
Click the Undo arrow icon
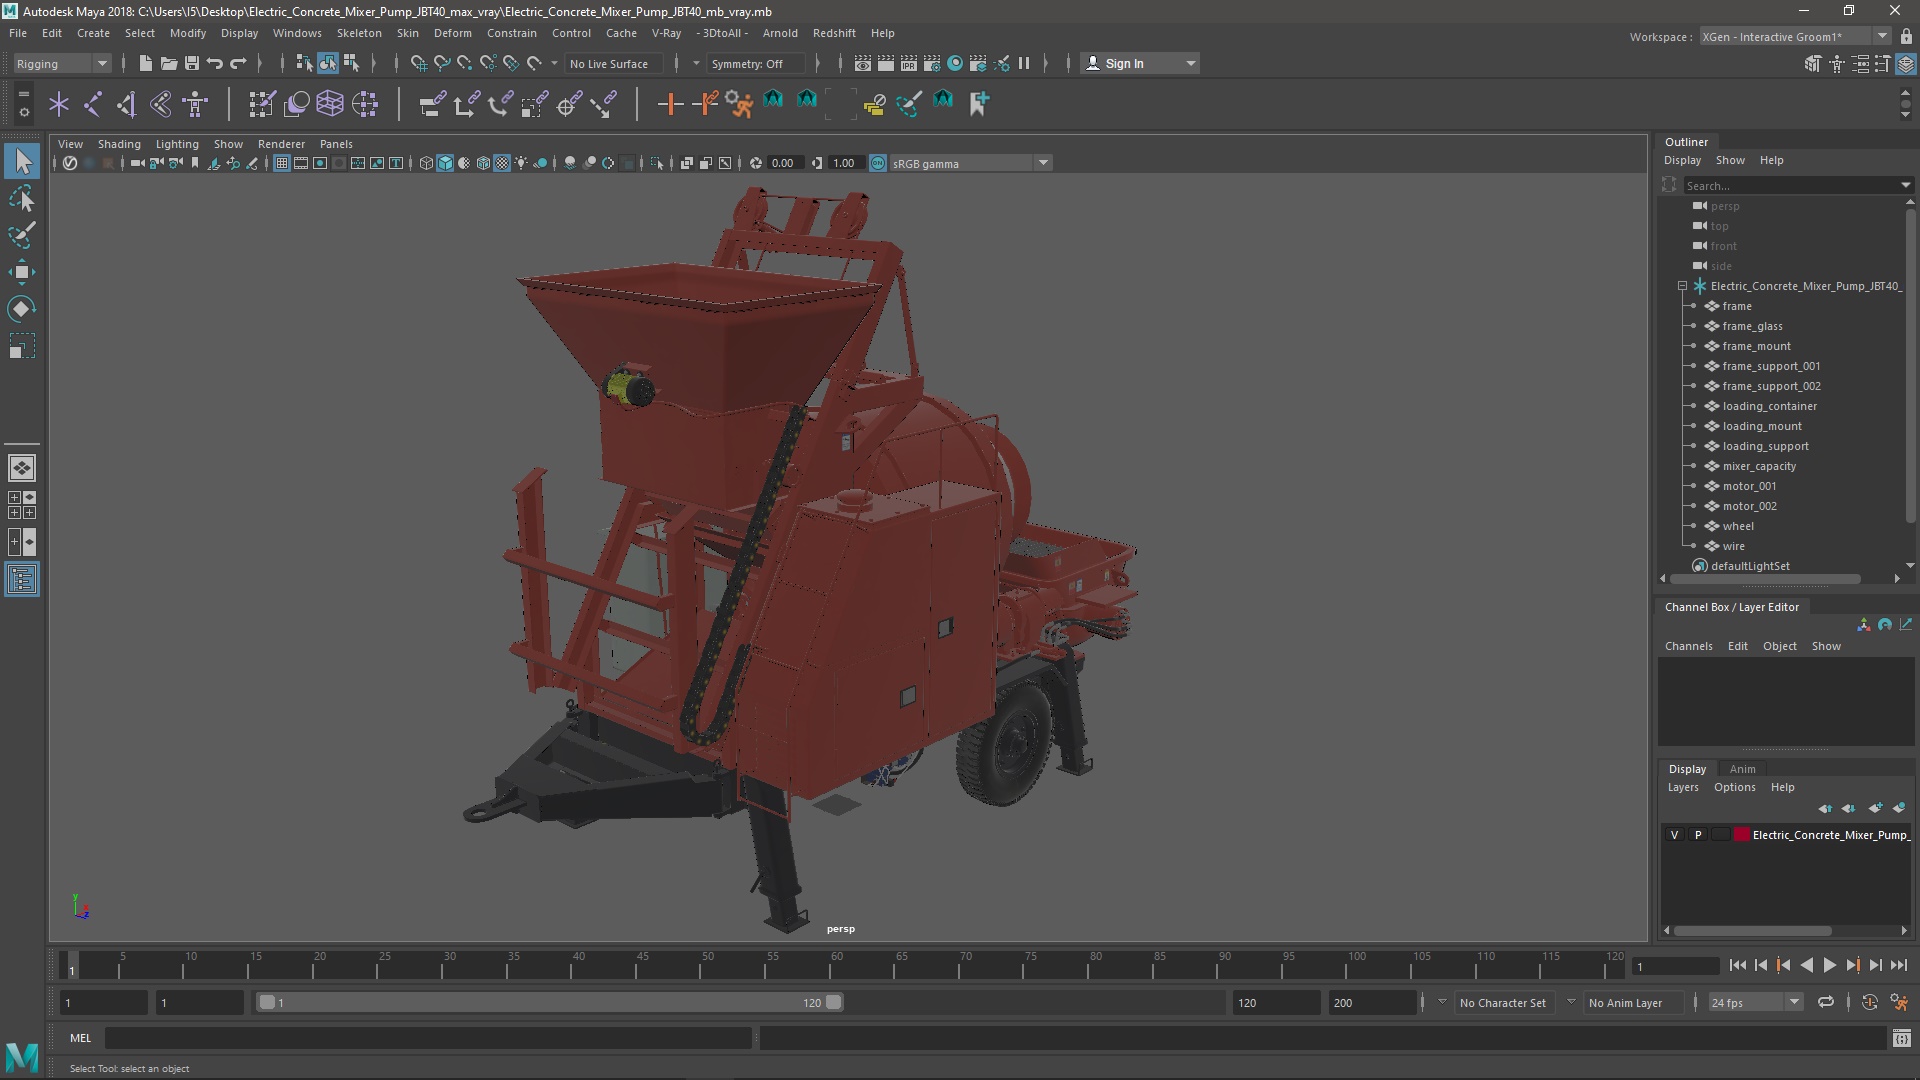coord(214,63)
